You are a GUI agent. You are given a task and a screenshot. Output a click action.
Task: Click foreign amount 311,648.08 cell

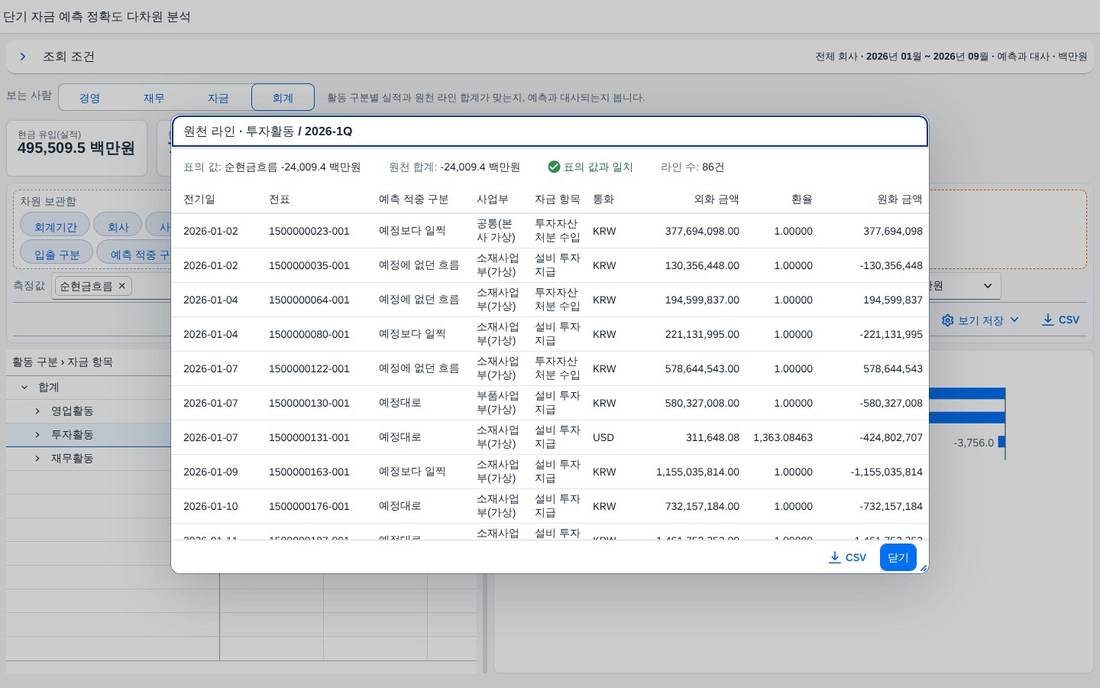coord(713,437)
